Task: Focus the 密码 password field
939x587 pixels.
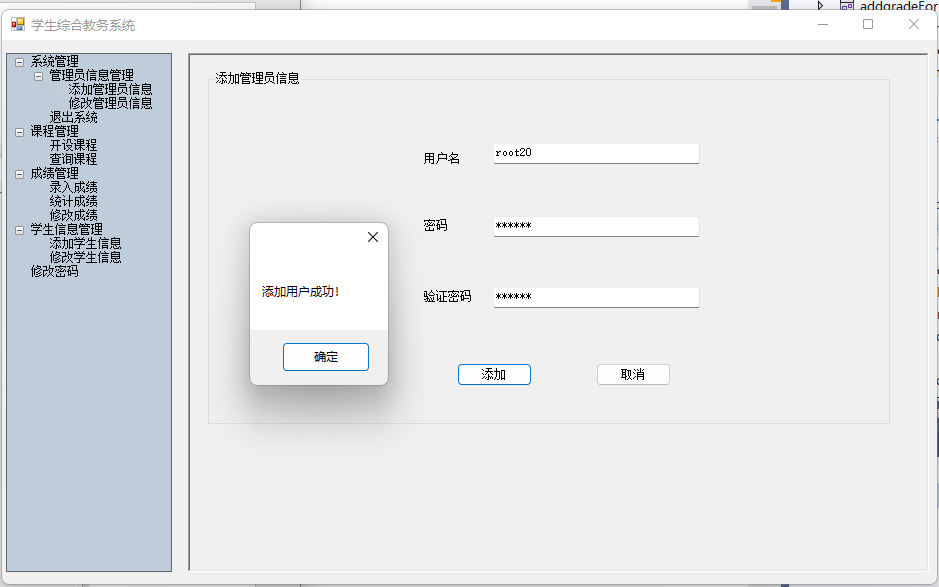Action: coord(596,226)
